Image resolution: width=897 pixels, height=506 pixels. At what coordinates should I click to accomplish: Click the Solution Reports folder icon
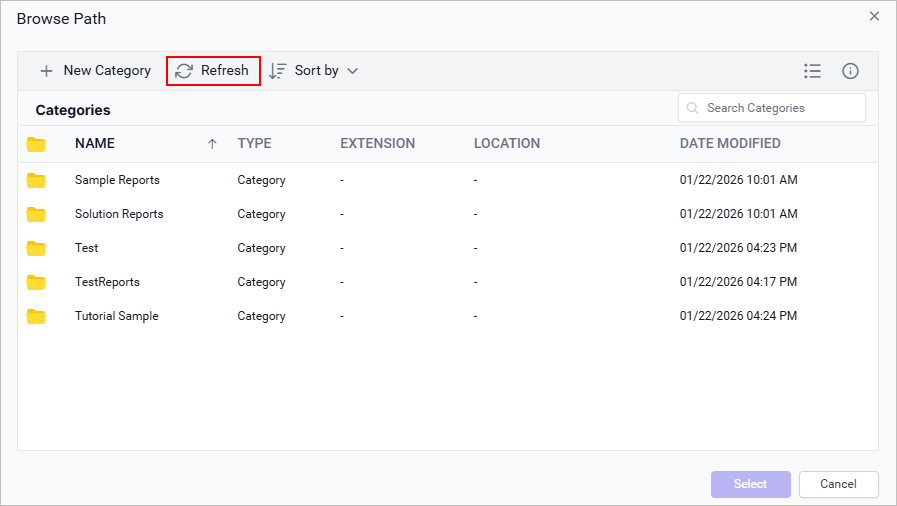[37, 215]
